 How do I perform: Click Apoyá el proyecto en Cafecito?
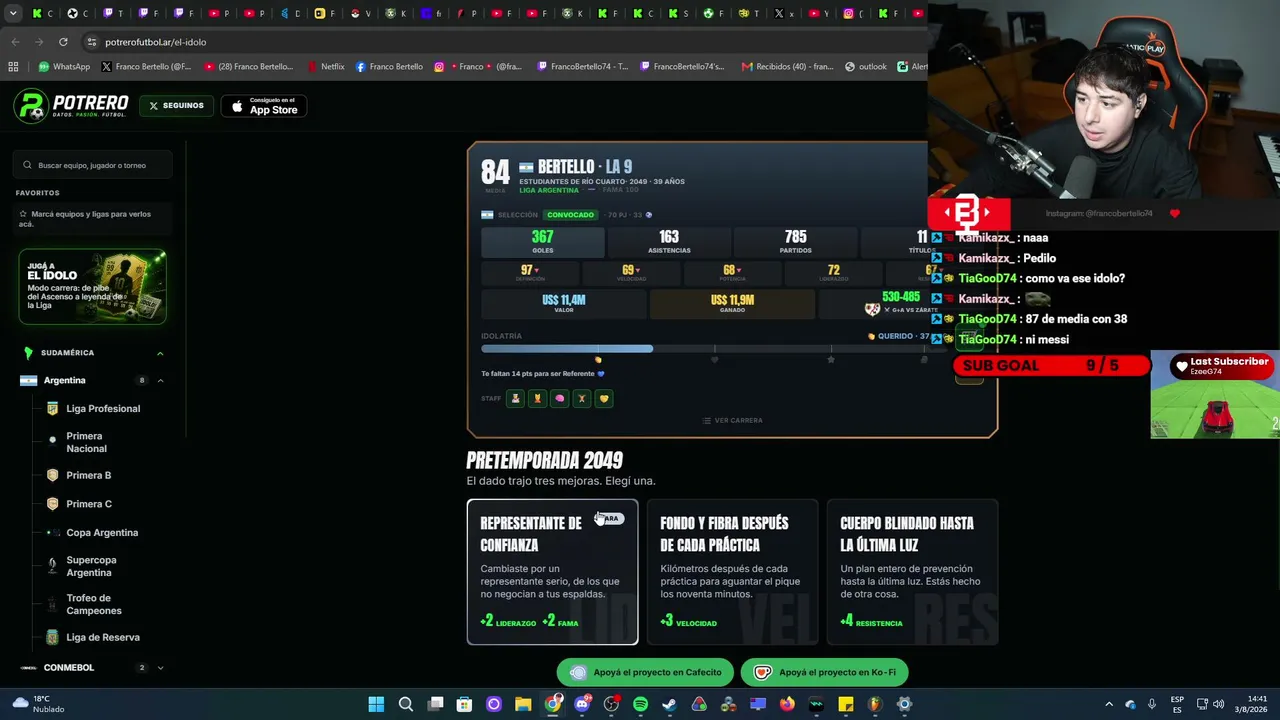(x=645, y=672)
